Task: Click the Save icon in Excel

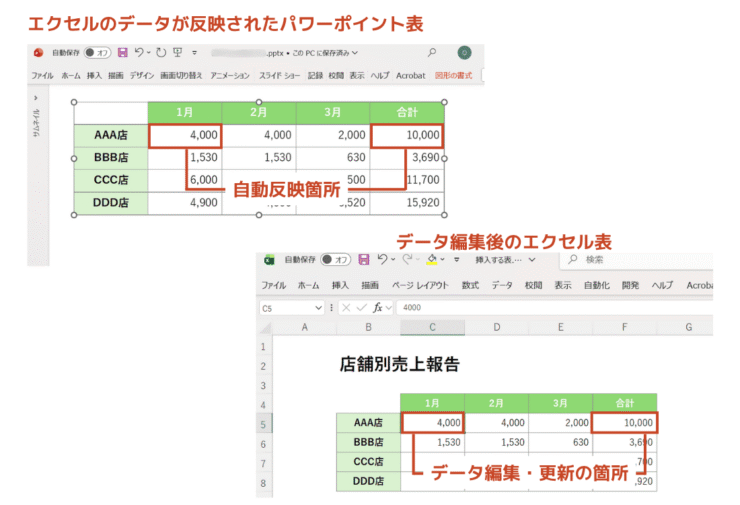Action: click(363, 260)
